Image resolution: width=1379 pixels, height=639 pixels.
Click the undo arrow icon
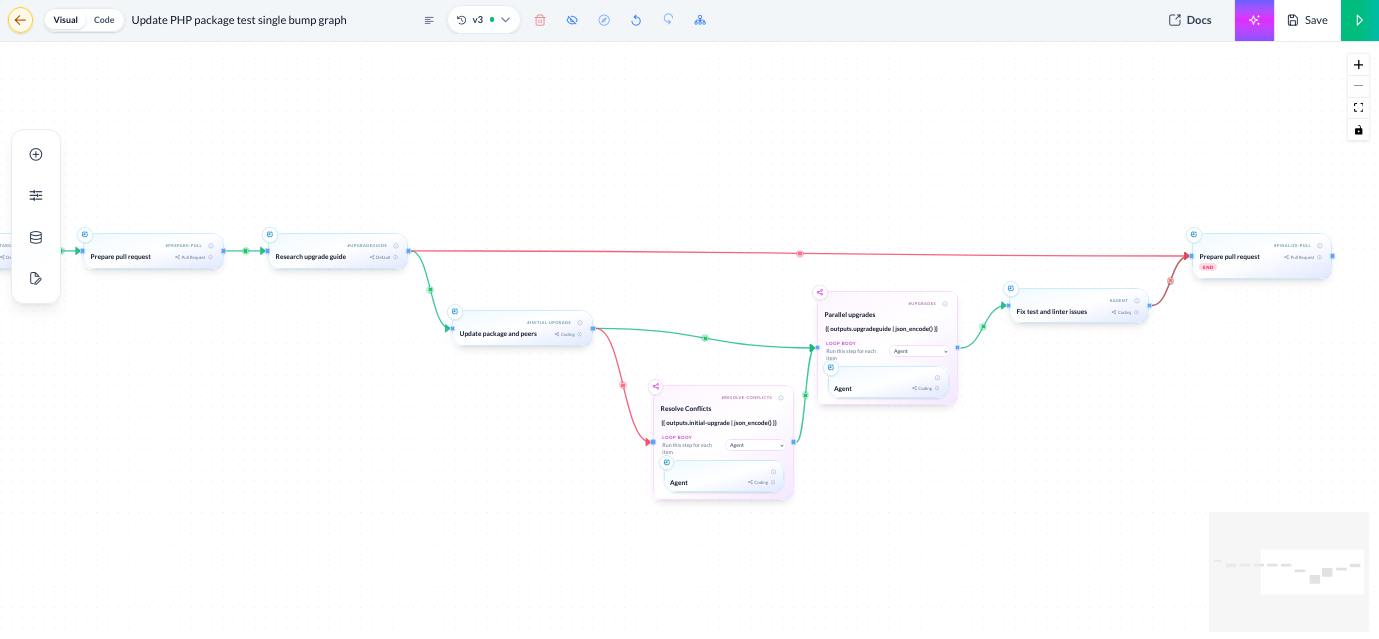point(636,20)
